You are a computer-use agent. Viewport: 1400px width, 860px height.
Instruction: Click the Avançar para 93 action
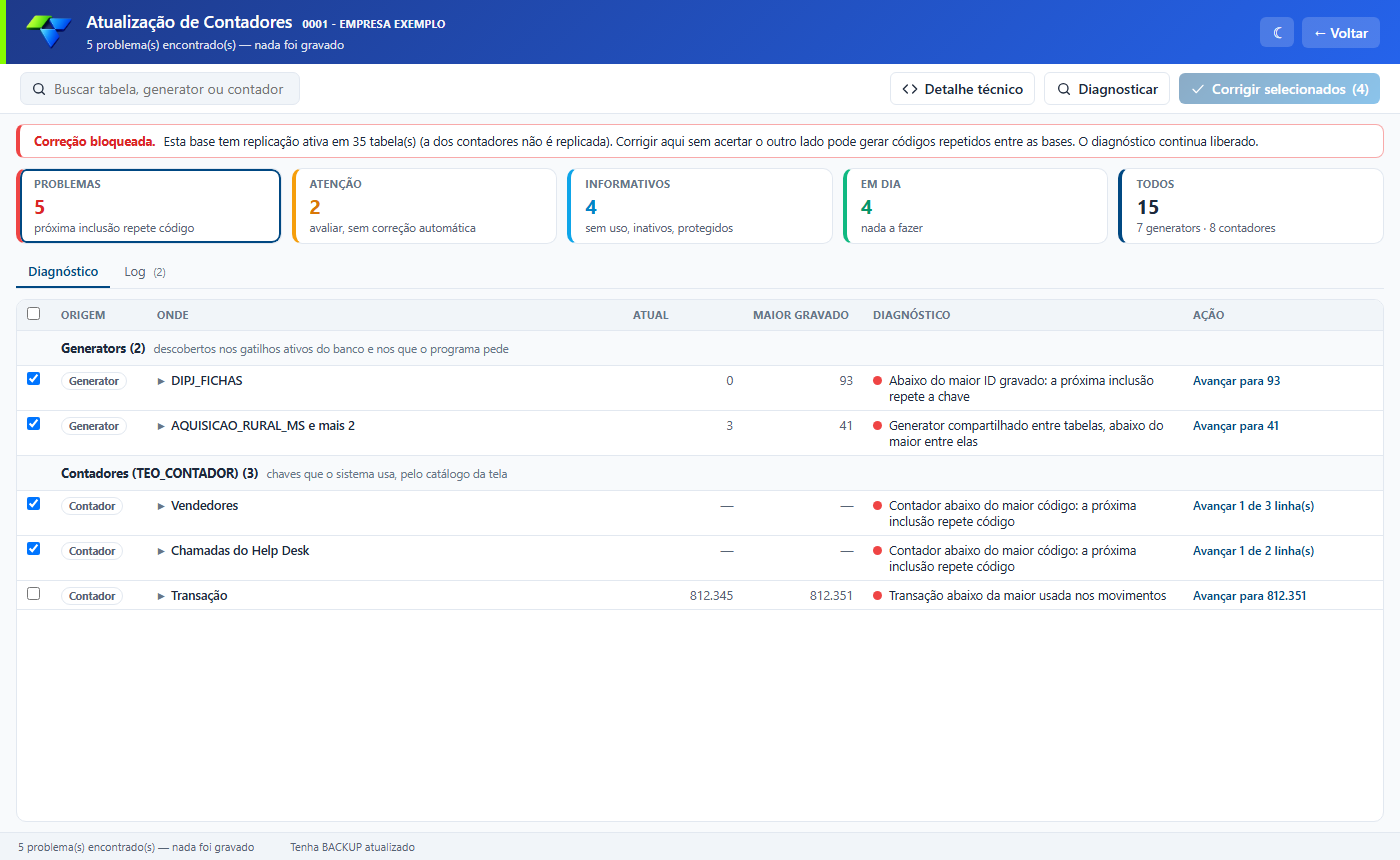tap(1236, 381)
